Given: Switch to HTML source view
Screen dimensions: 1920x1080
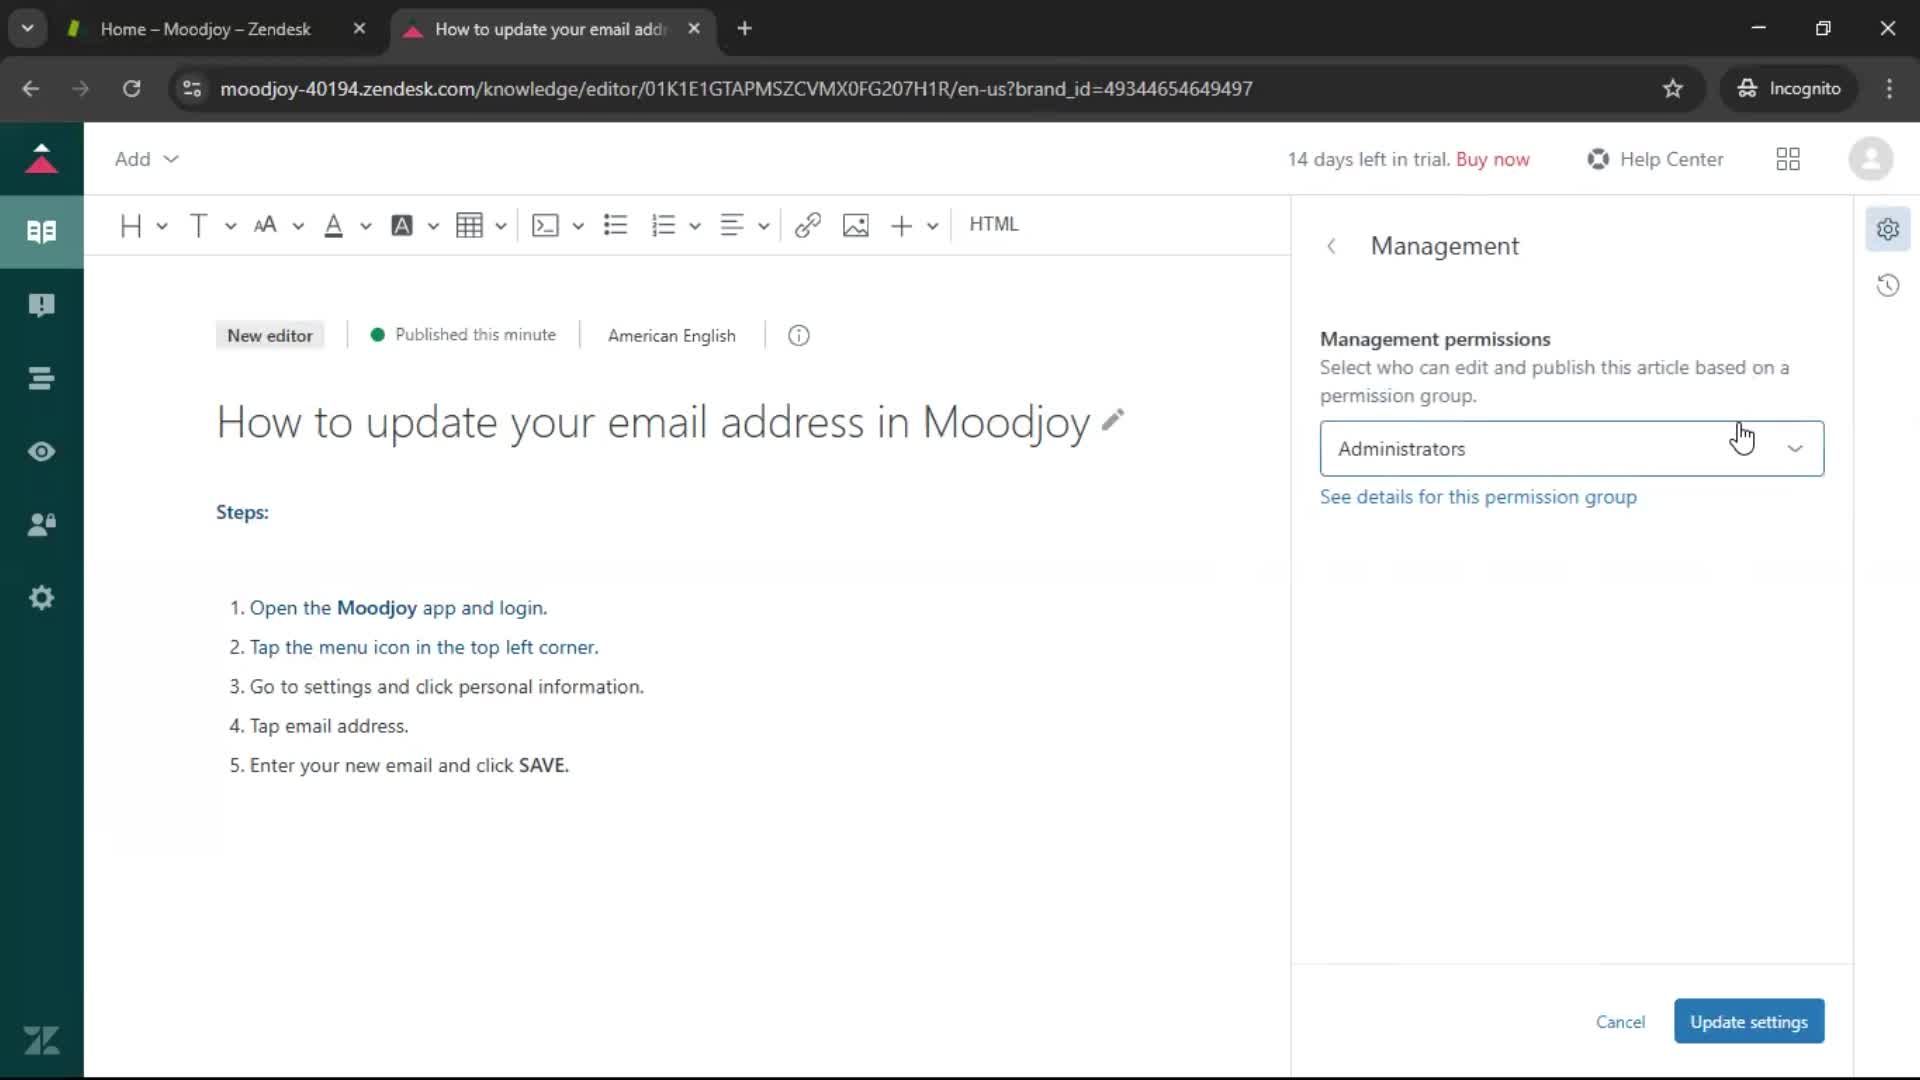Looking at the screenshot, I should click(994, 224).
